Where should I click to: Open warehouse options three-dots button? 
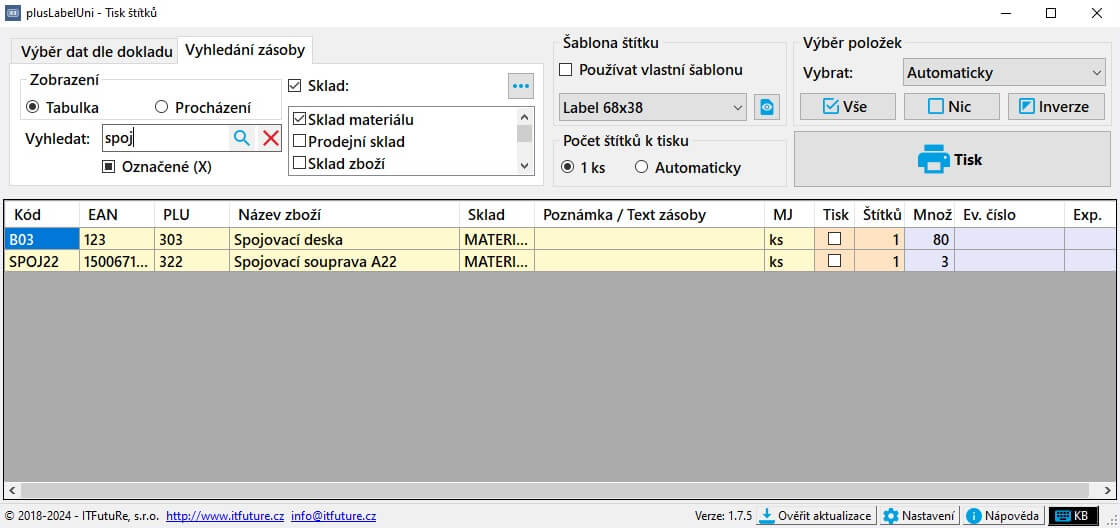(521, 86)
